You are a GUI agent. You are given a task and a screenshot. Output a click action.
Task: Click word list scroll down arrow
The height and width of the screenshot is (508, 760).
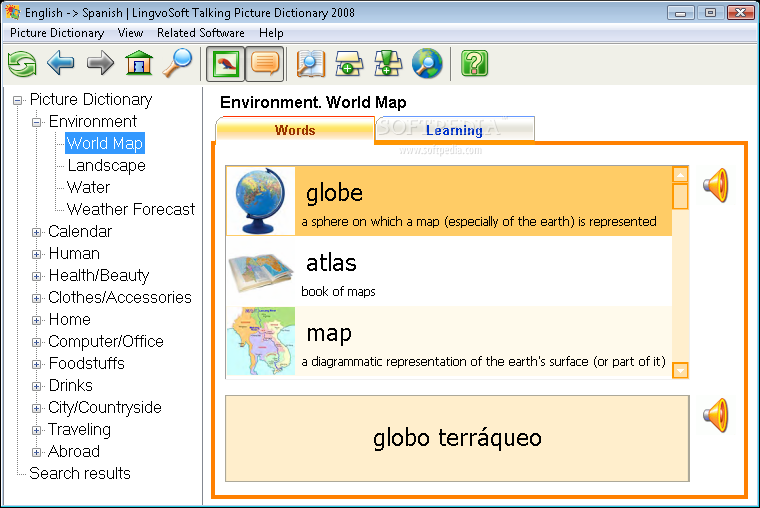(681, 370)
